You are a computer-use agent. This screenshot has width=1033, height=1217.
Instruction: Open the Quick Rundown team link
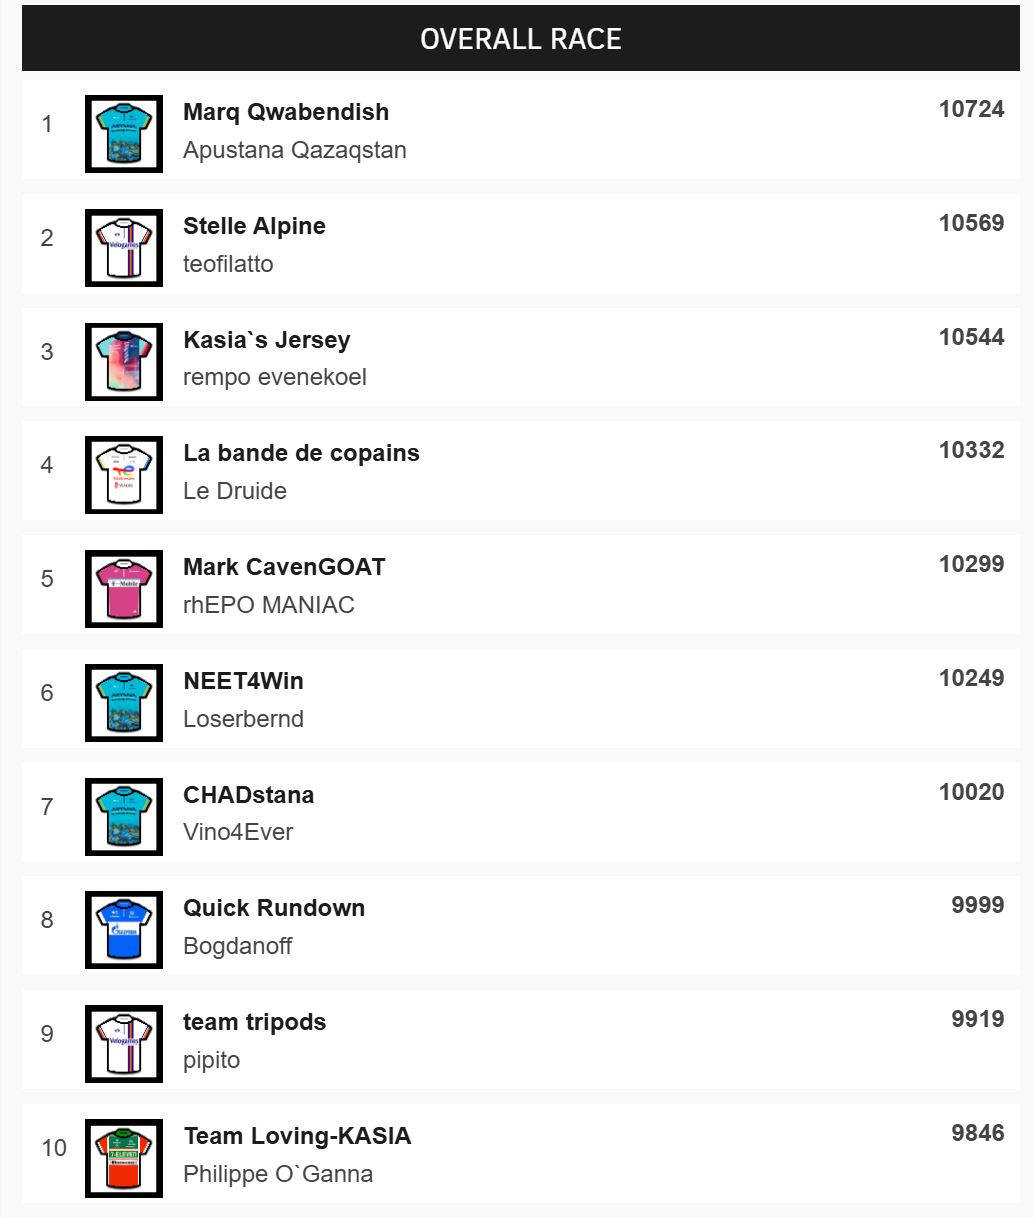click(x=274, y=908)
